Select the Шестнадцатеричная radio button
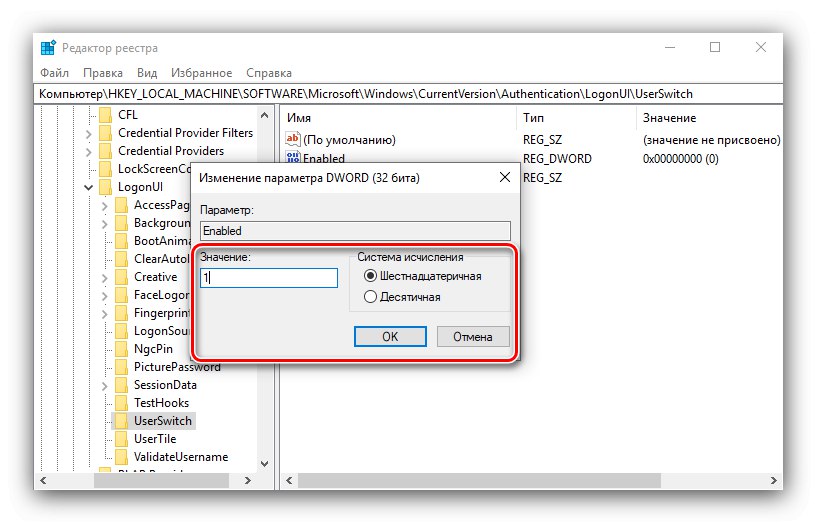The width and height of the screenshot is (816, 523). coord(370,276)
